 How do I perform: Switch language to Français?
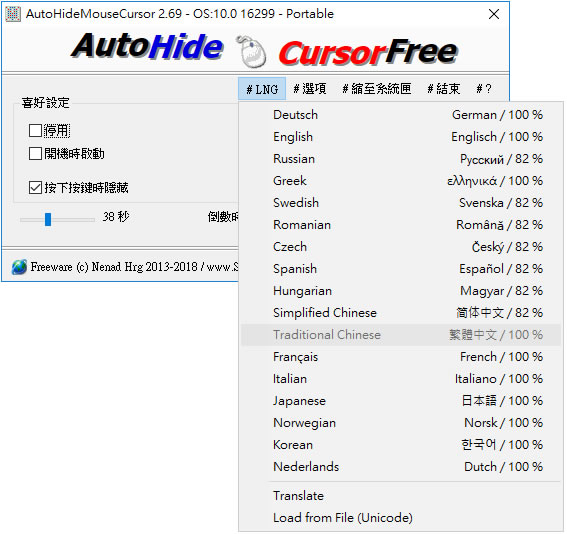[x=401, y=357]
